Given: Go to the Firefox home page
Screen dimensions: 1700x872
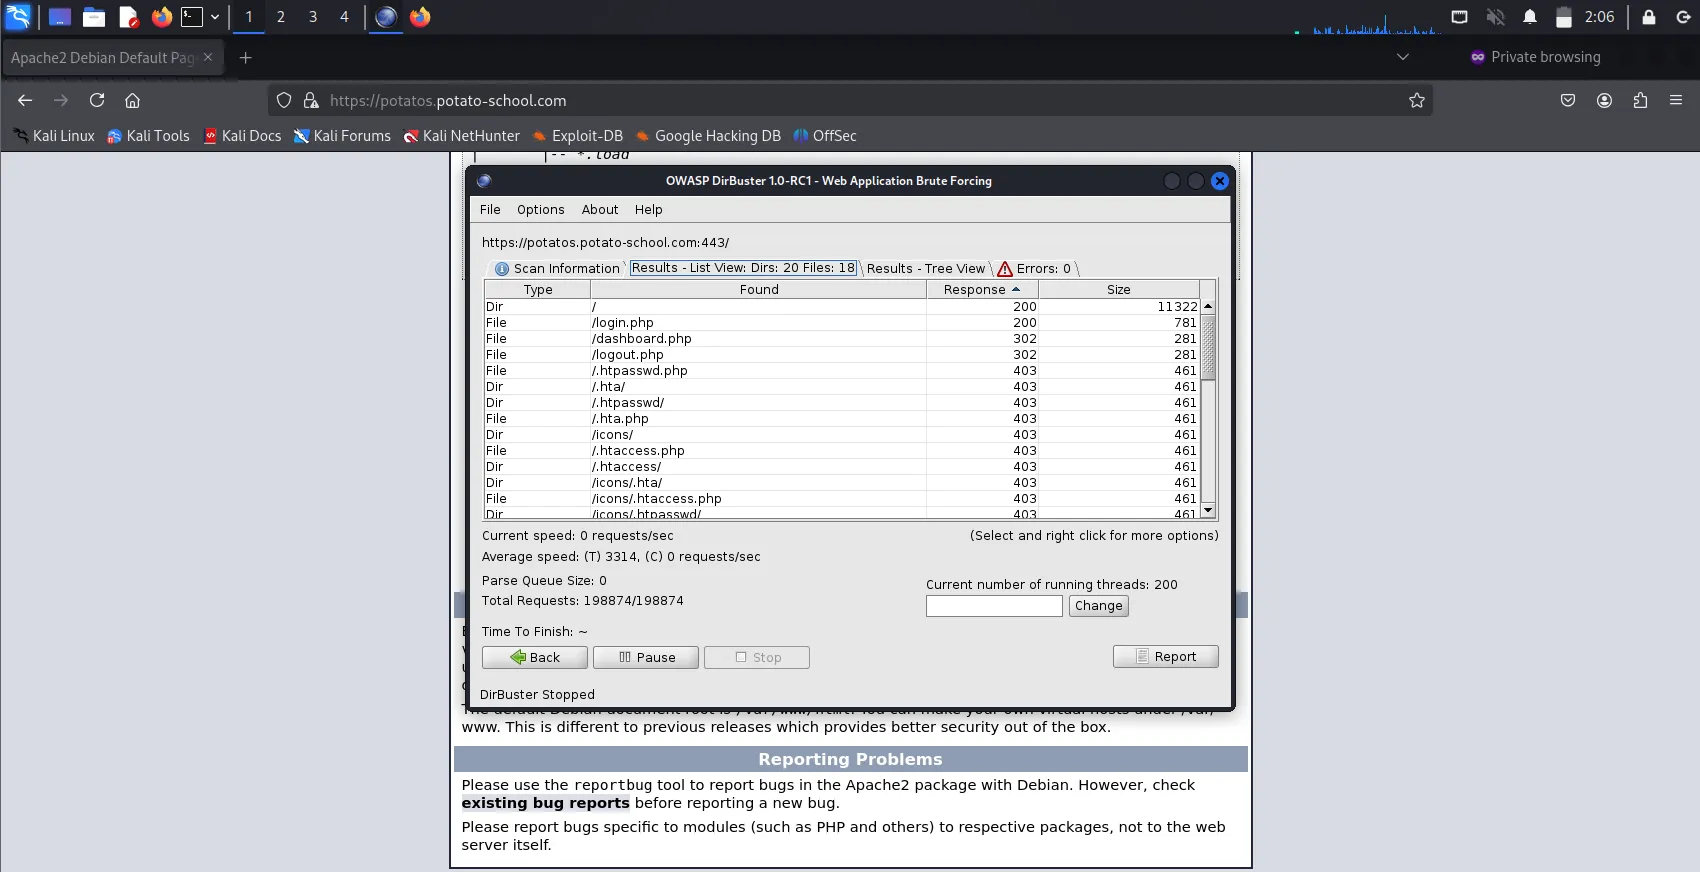Looking at the screenshot, I should (x=132, y=100).
